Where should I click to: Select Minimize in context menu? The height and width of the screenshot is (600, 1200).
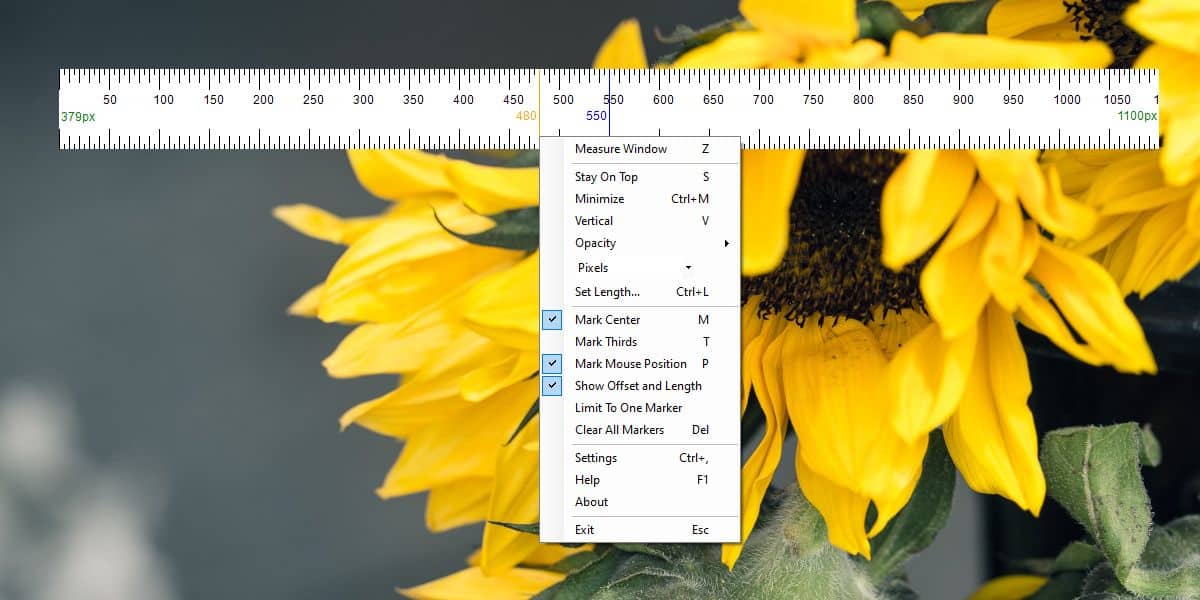(x=640, y=199)
